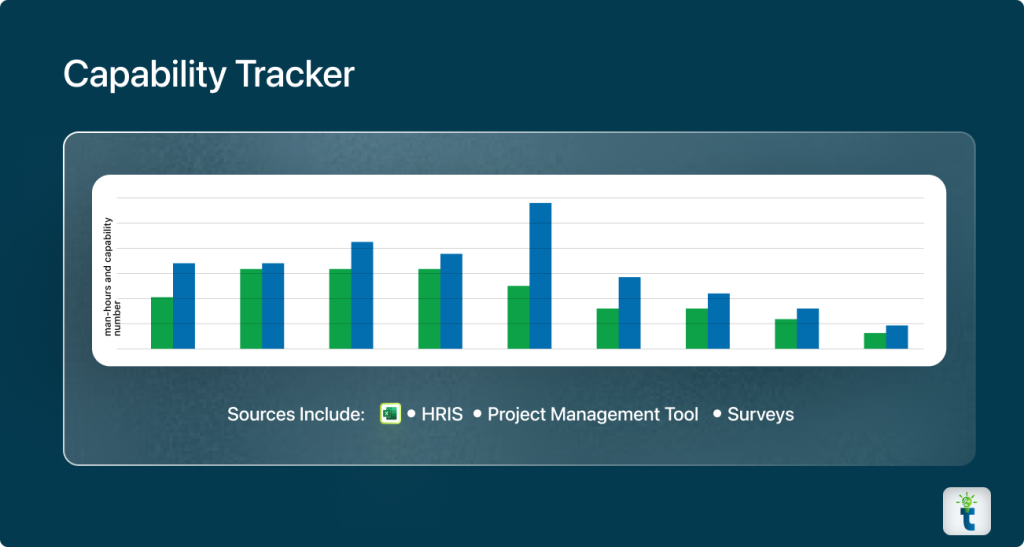Click the leftmost green bar

pyautogui.click(x=162, y=323)
